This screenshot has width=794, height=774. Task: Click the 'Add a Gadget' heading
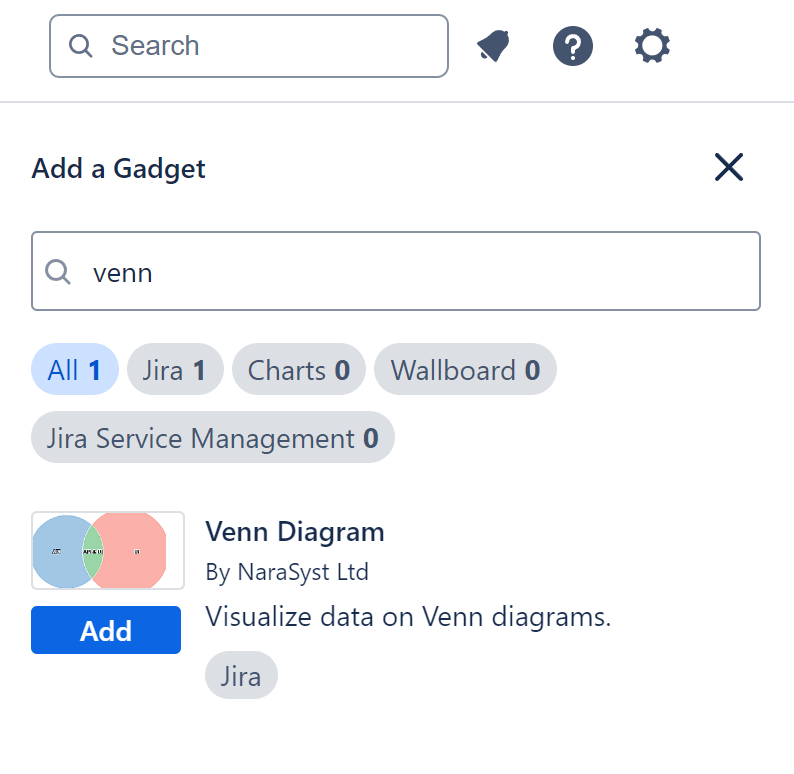pos(119,168)
